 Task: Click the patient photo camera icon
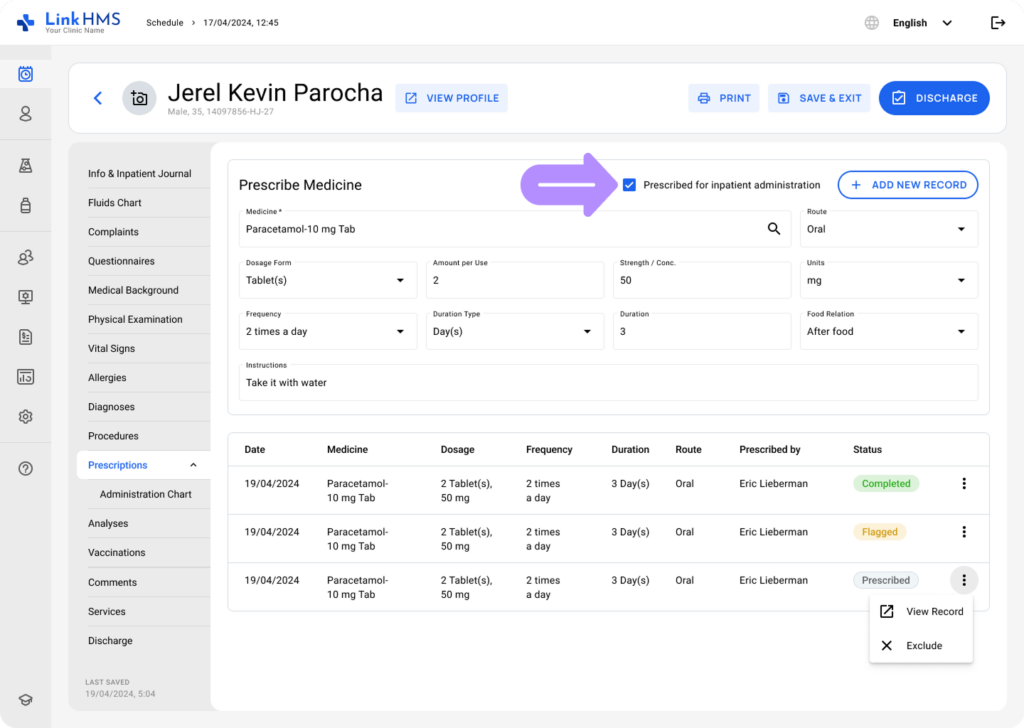139,98
